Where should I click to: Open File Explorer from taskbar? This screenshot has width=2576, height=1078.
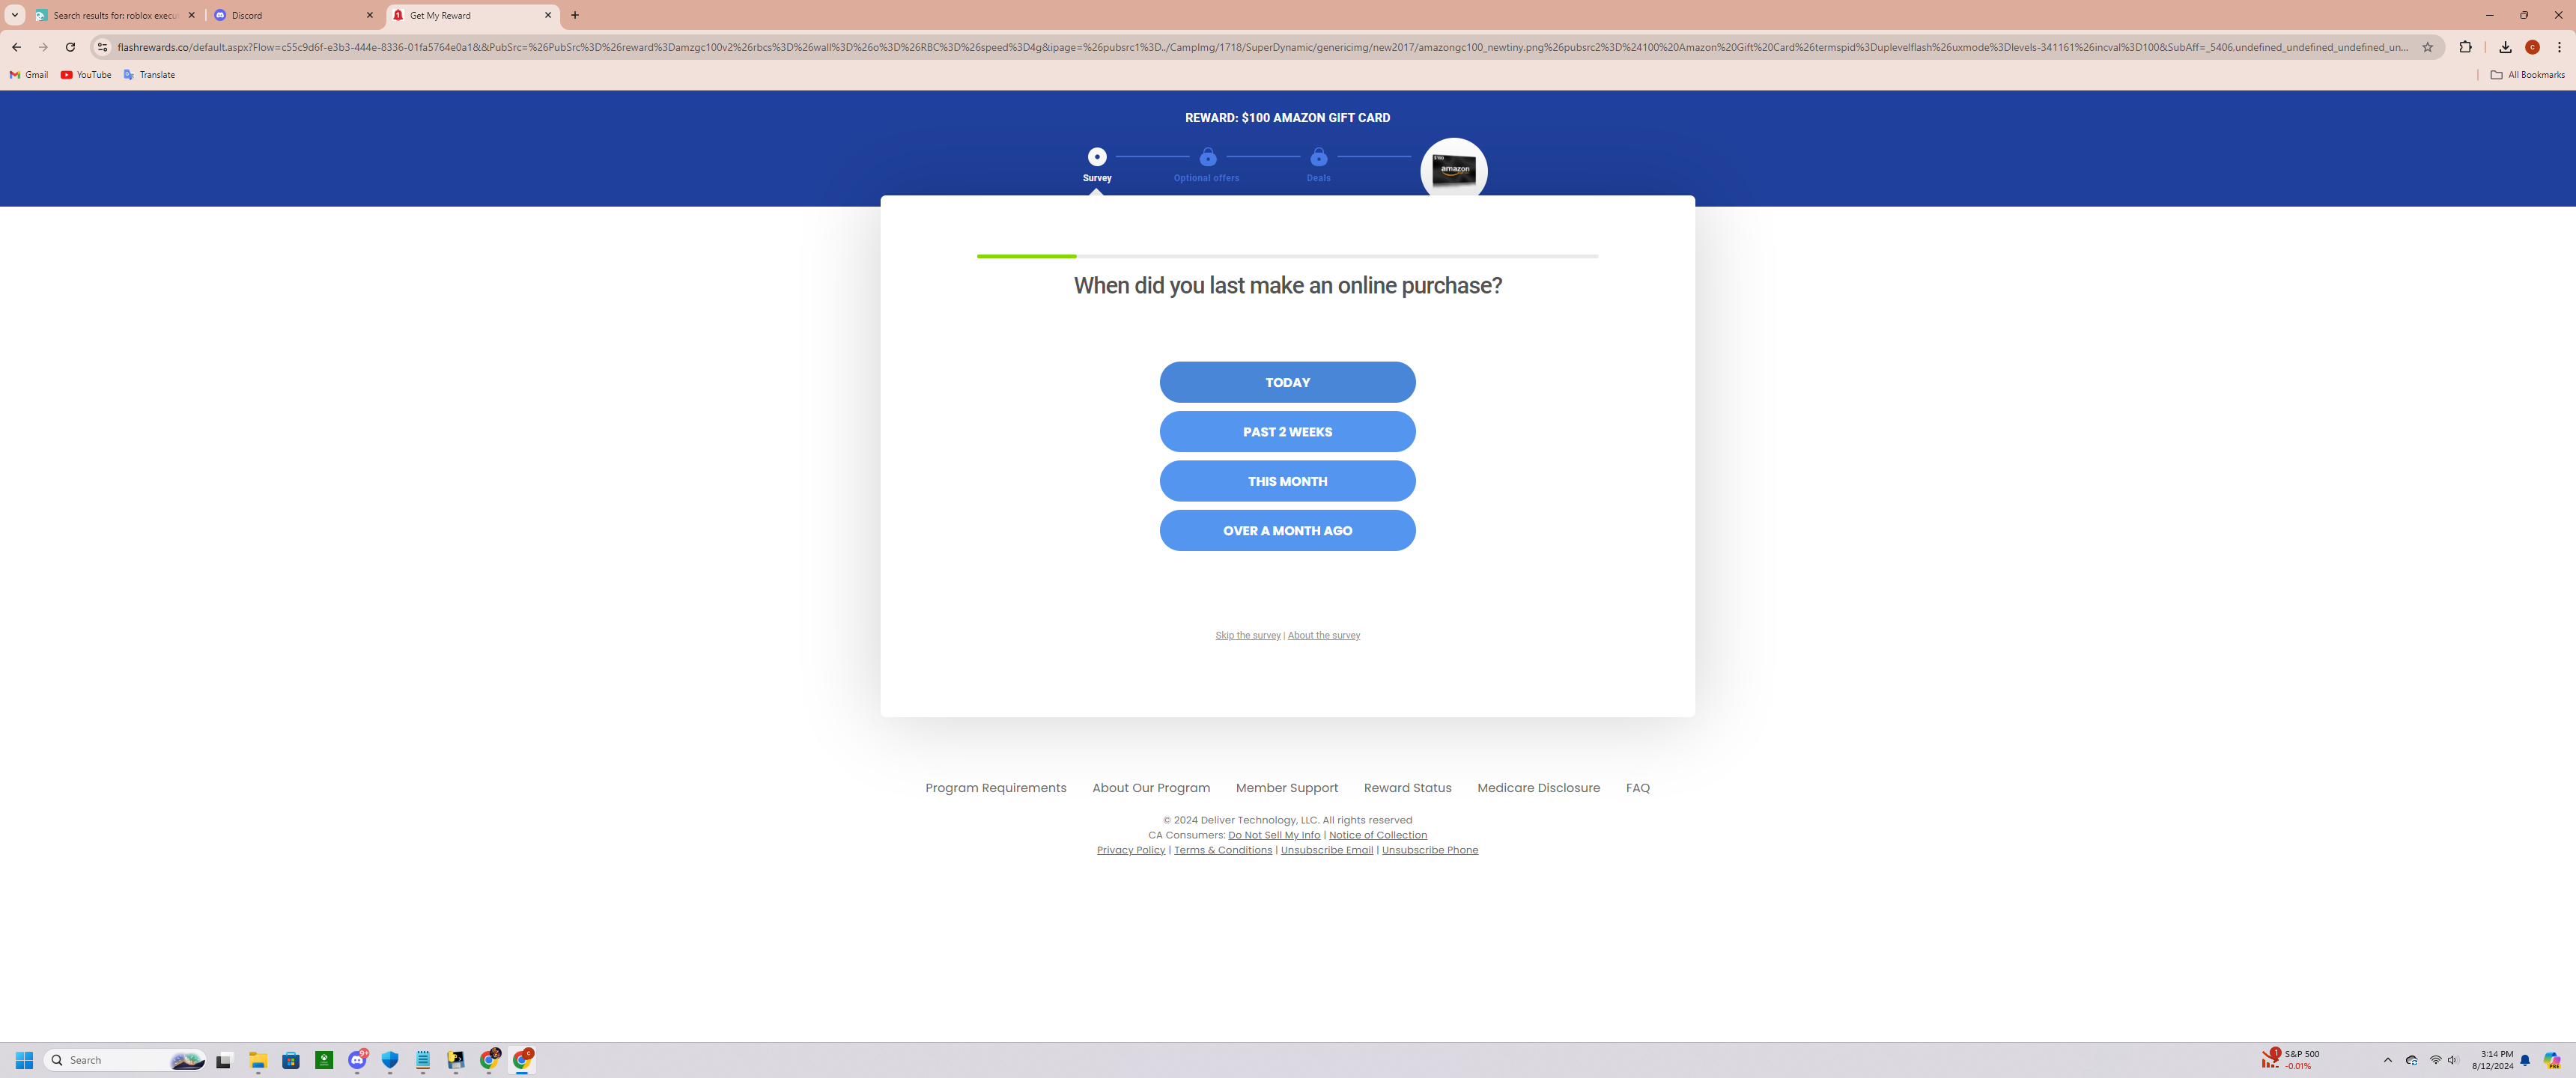point(258,1060)
